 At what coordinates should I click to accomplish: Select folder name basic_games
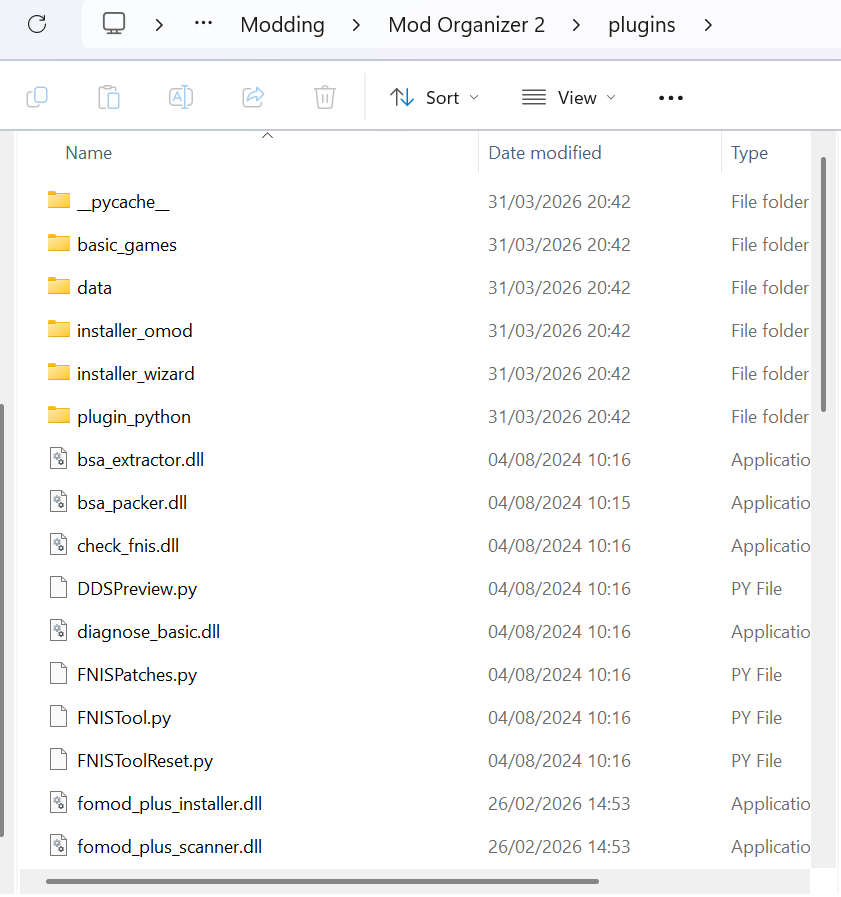coord(127,245)
